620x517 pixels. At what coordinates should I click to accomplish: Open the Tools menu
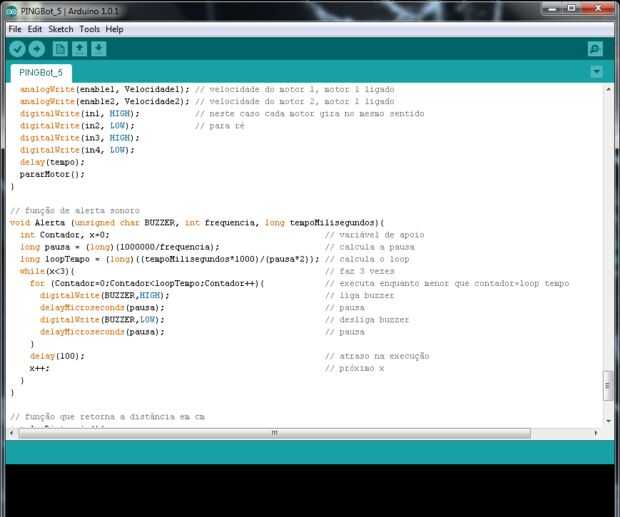(90, 29)
